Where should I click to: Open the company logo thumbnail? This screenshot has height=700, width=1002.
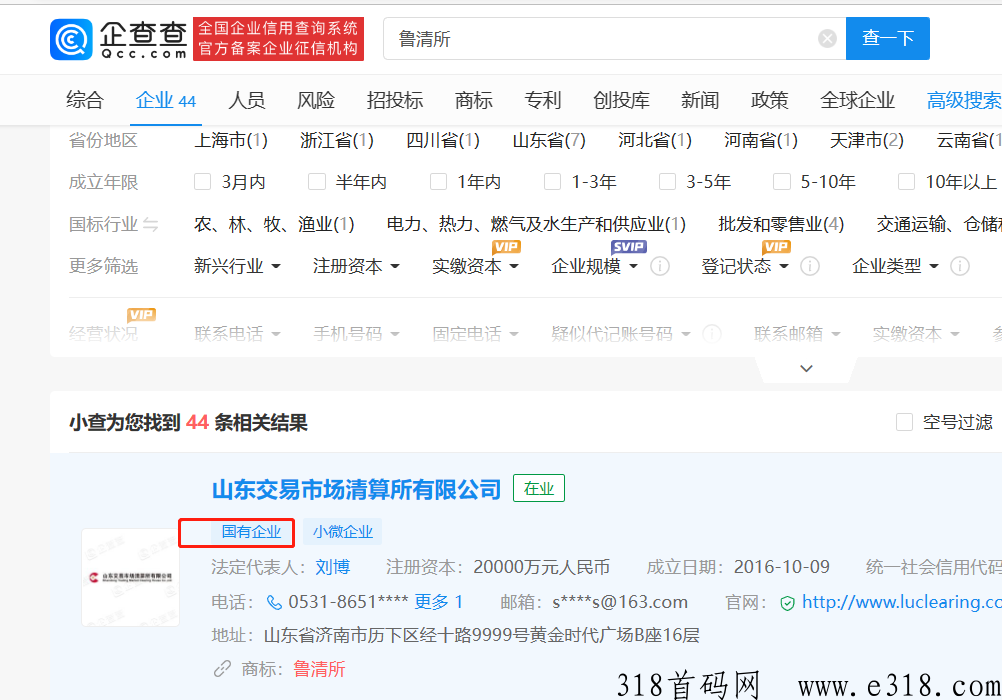[x=130, y=577]
